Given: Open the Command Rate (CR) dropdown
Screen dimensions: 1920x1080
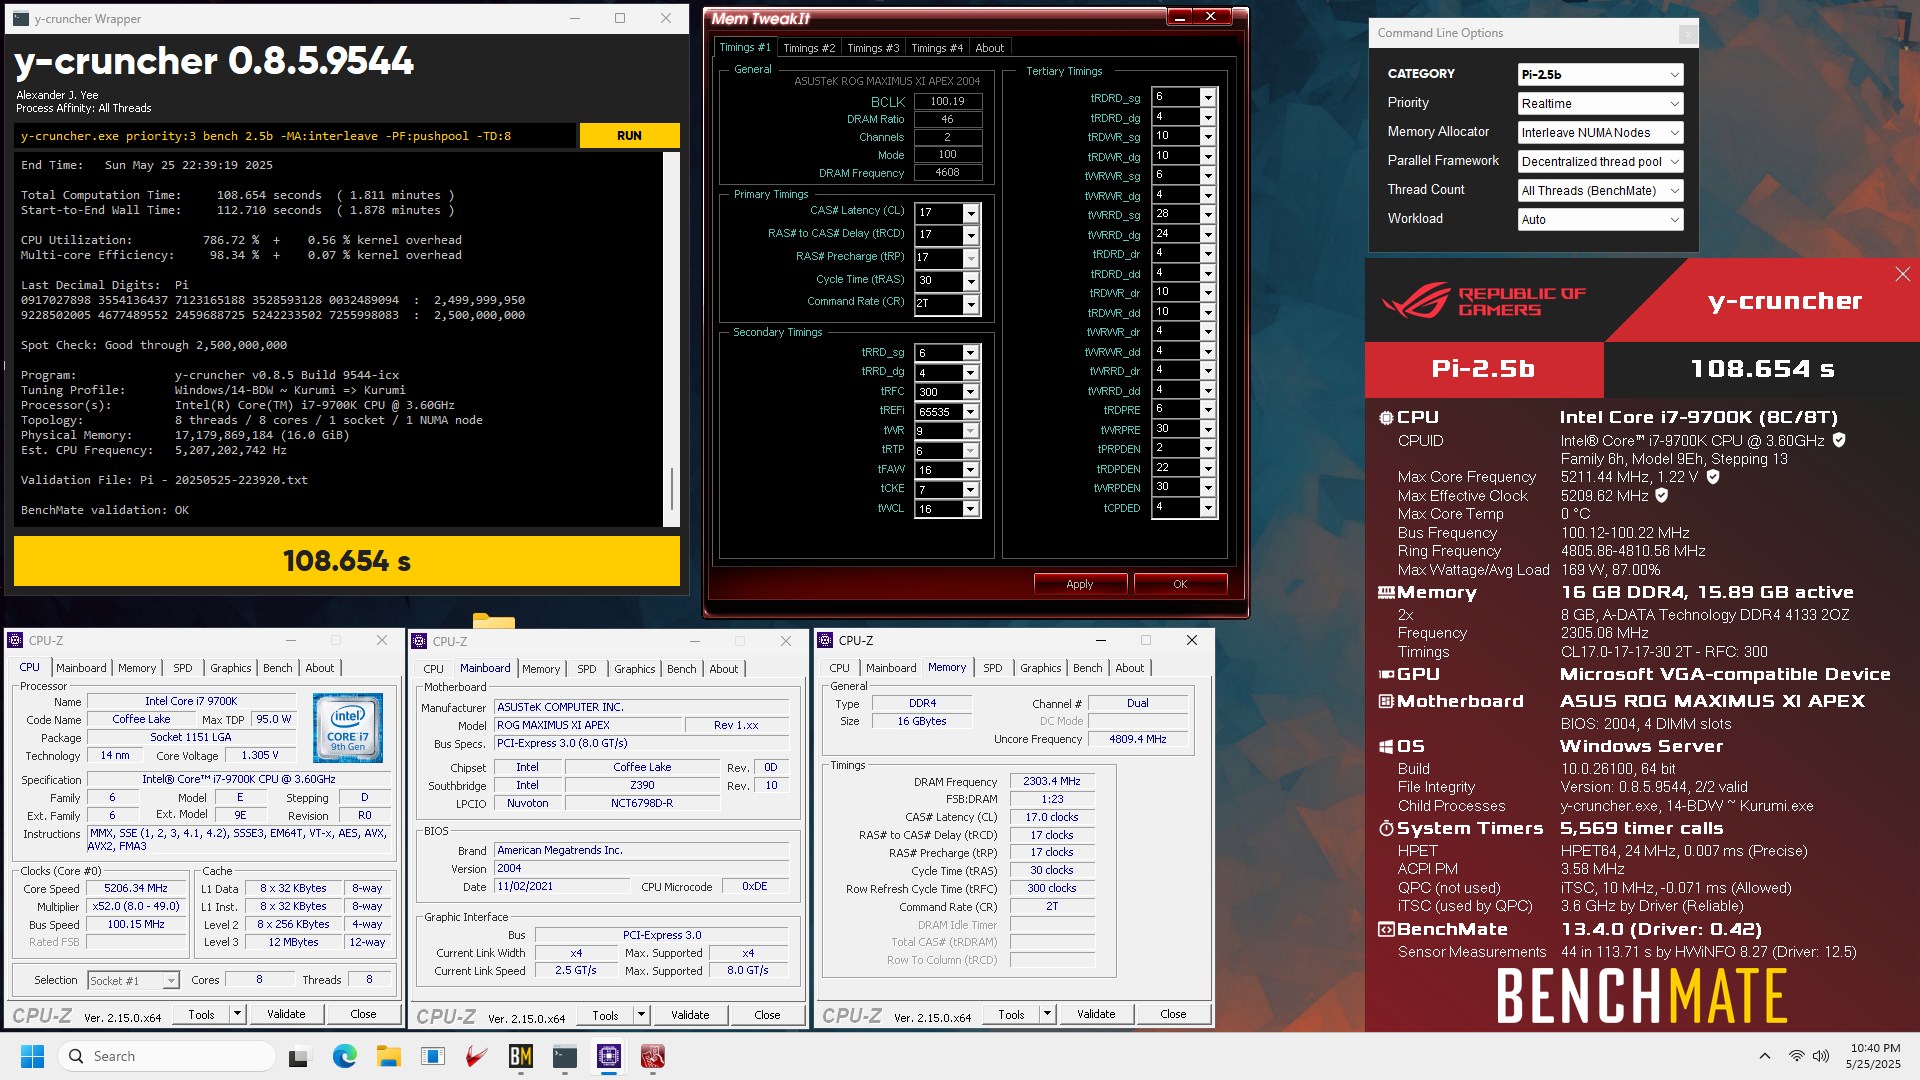Looking at the screenshot, I should pos(970,303).
